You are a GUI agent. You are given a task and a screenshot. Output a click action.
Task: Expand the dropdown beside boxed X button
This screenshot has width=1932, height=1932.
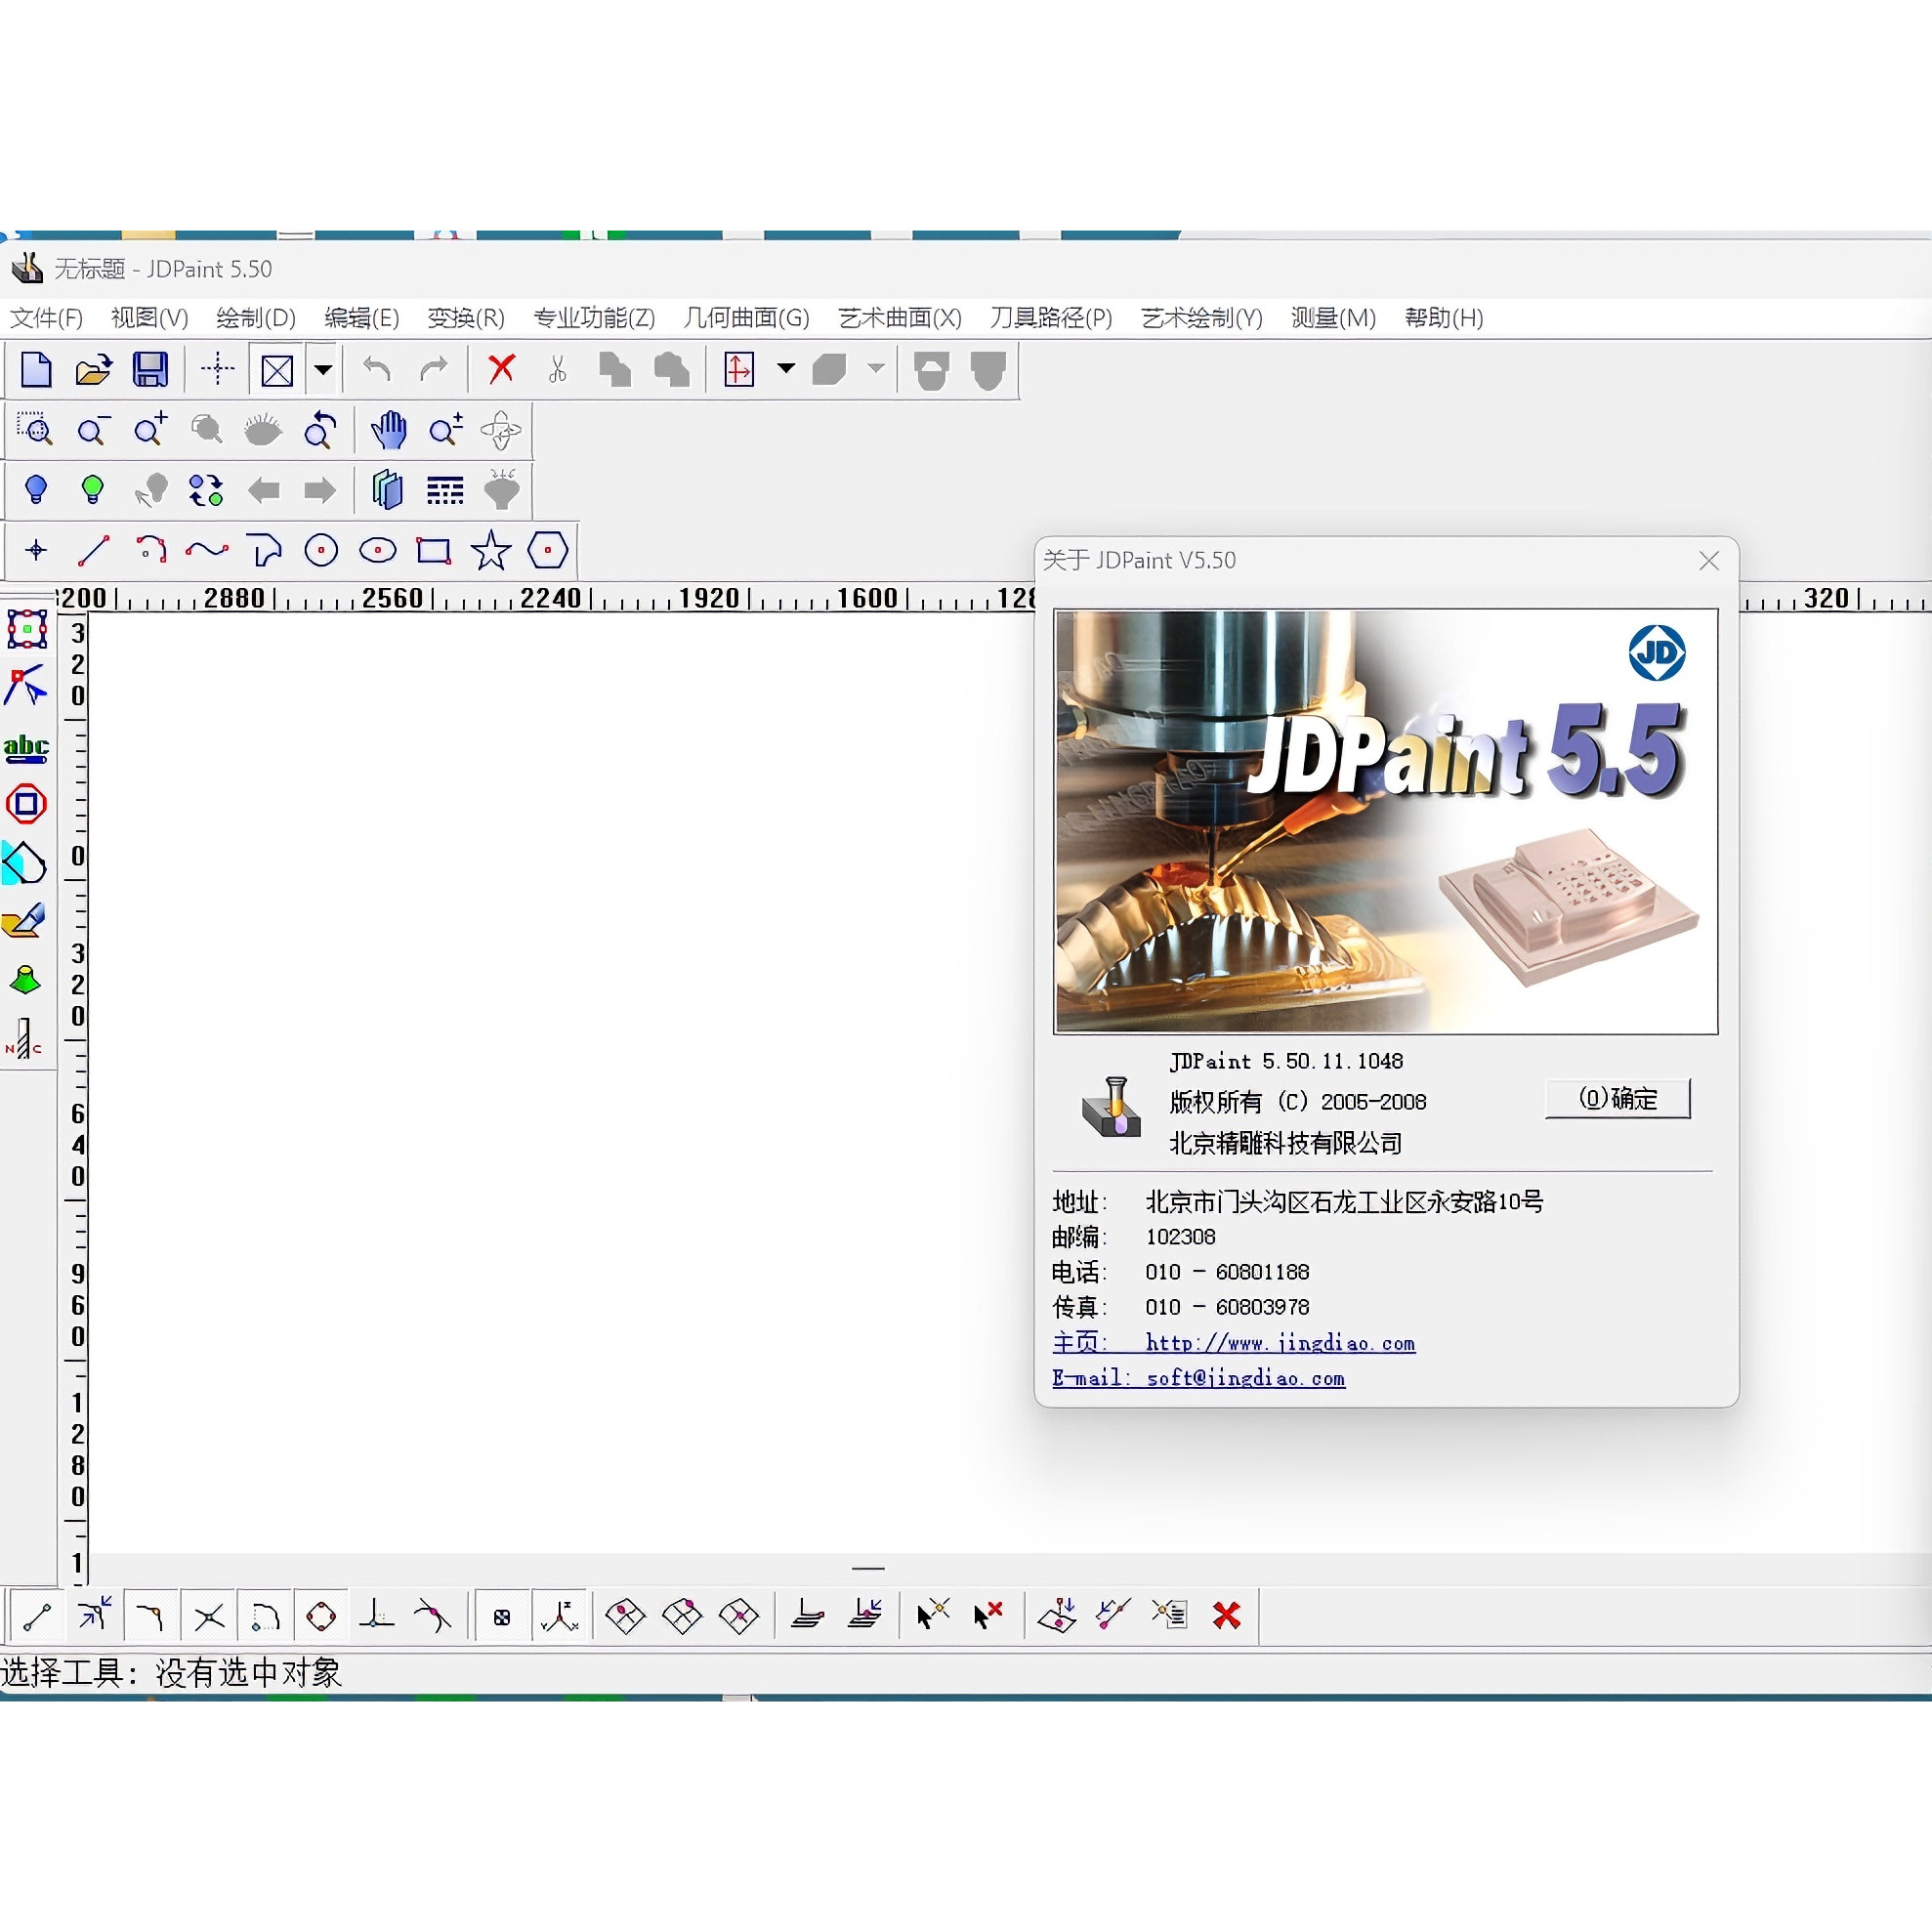[x=323, y=371]
